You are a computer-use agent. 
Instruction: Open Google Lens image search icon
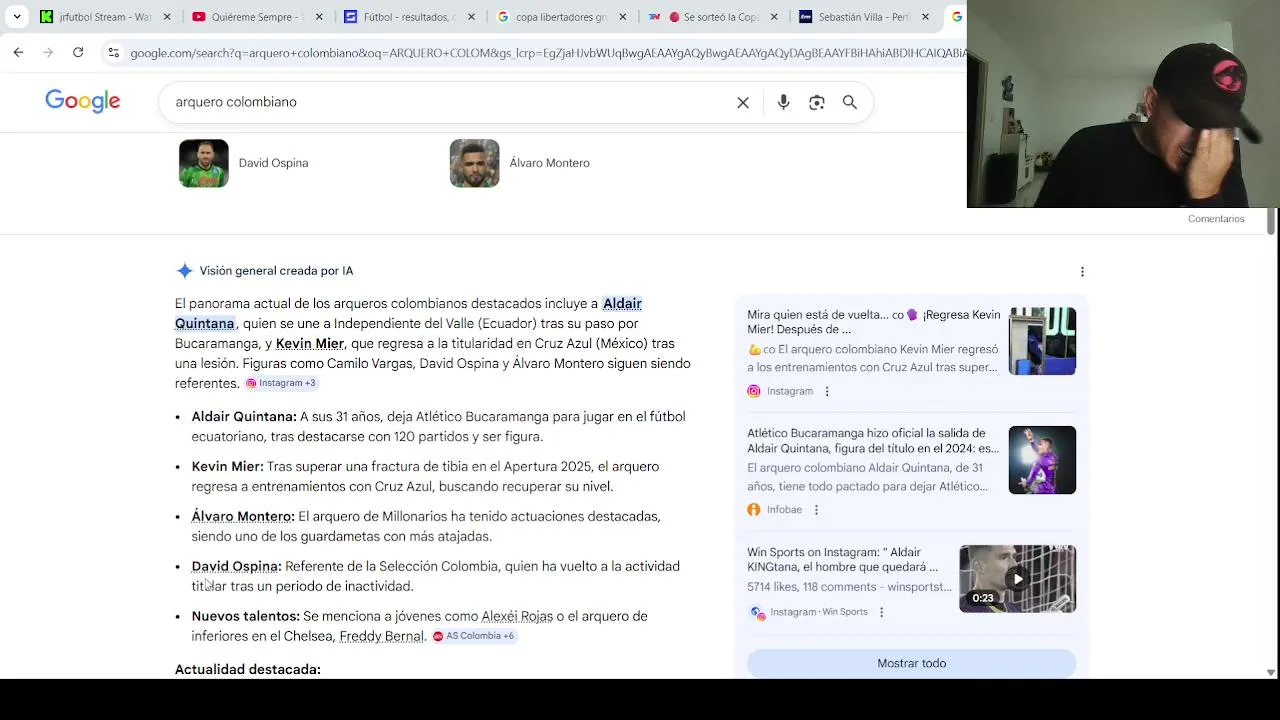[817, 102]
